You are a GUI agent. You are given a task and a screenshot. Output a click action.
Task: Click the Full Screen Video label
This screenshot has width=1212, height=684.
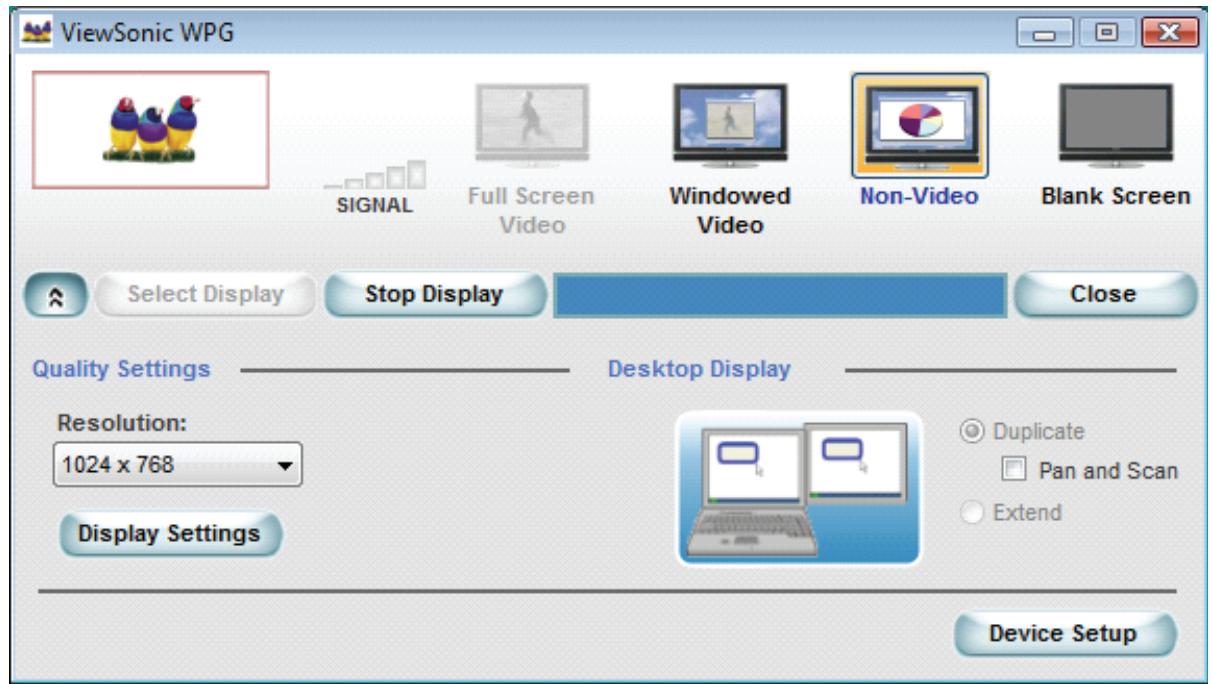[x=531, y=210]
